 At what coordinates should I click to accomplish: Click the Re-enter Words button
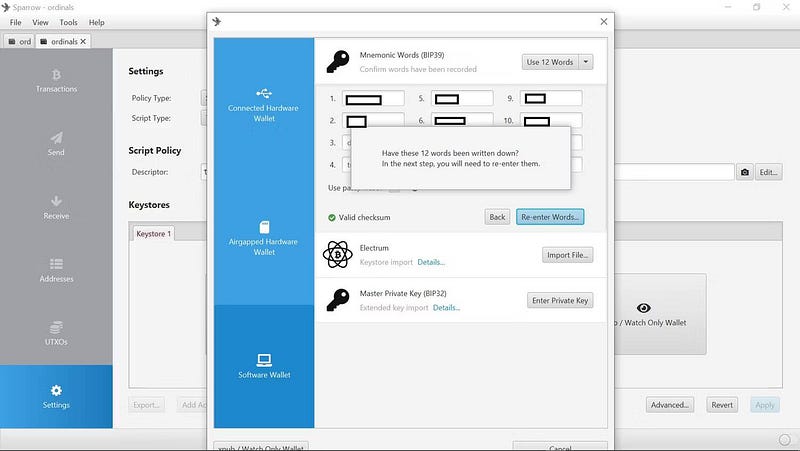[549, 217]
